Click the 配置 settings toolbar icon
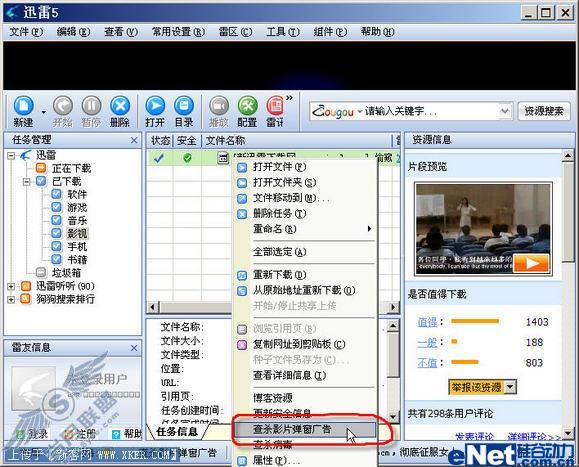 [247, 106]
